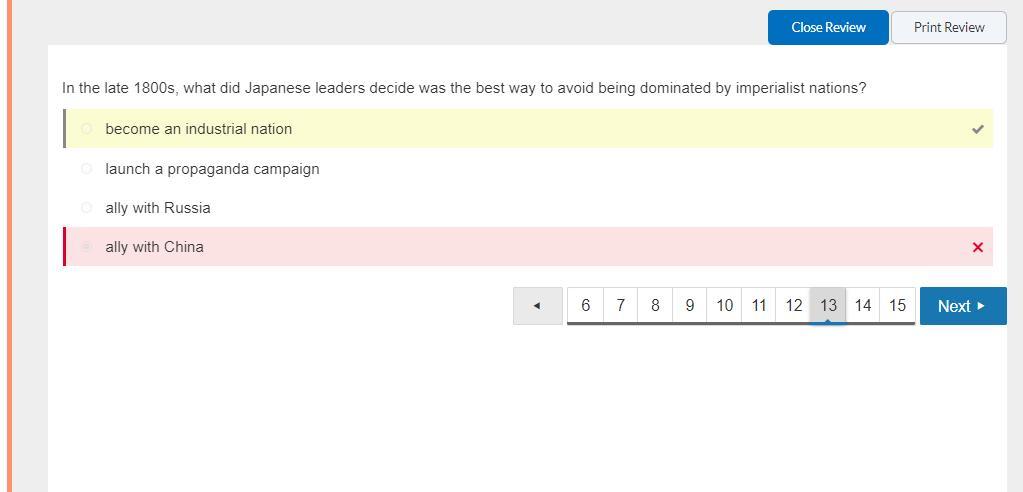Go to question 6
This screenshot has width=1023, height=492.
(585, 306)
